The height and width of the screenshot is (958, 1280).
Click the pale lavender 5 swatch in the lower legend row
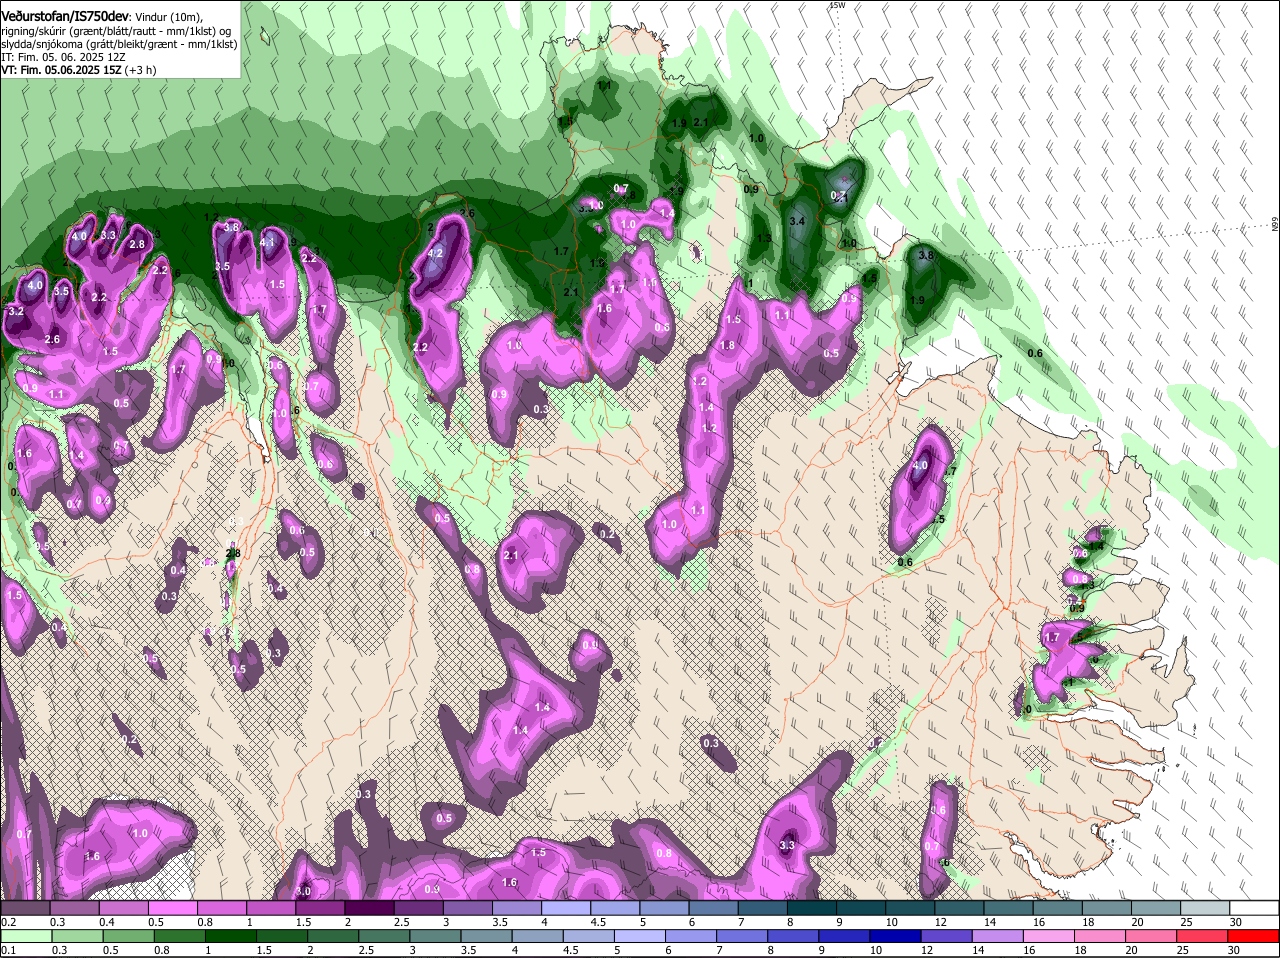pyautogui.click(x=640, y=936)
